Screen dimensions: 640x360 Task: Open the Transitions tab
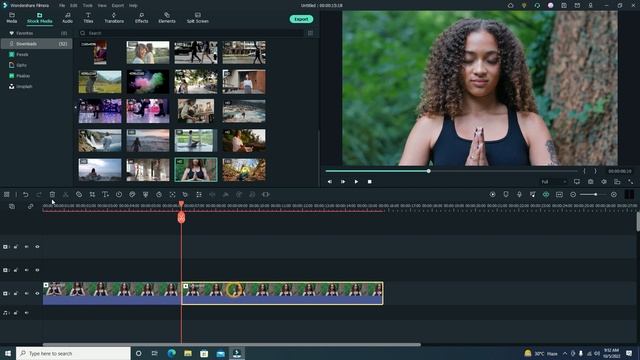point(114,18)
